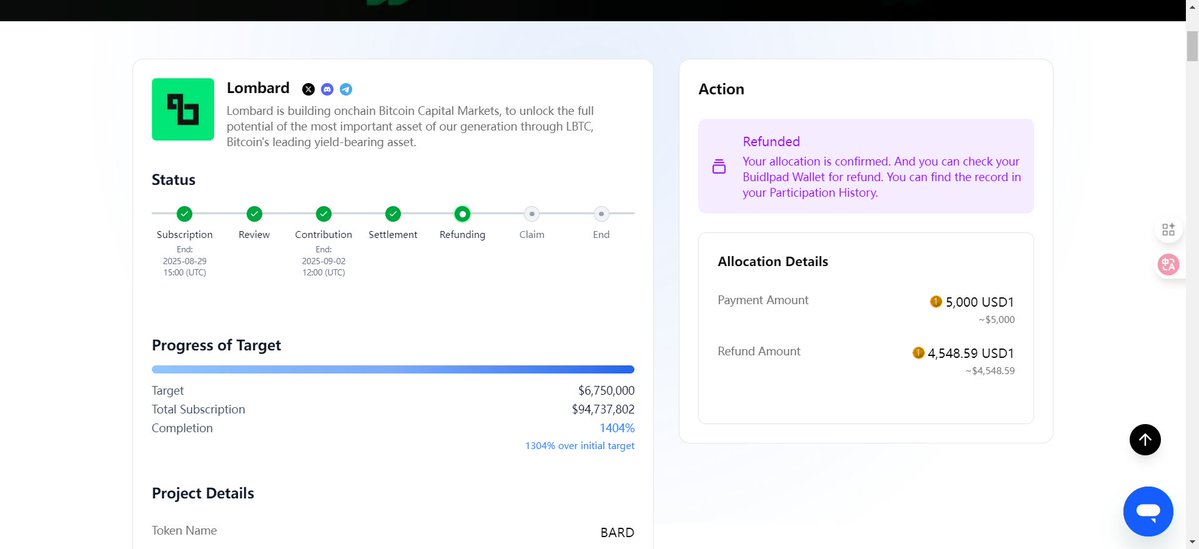Viewport: 1199px width, 549px height.
Task: Select the End step marker
Action: point(601,213)
